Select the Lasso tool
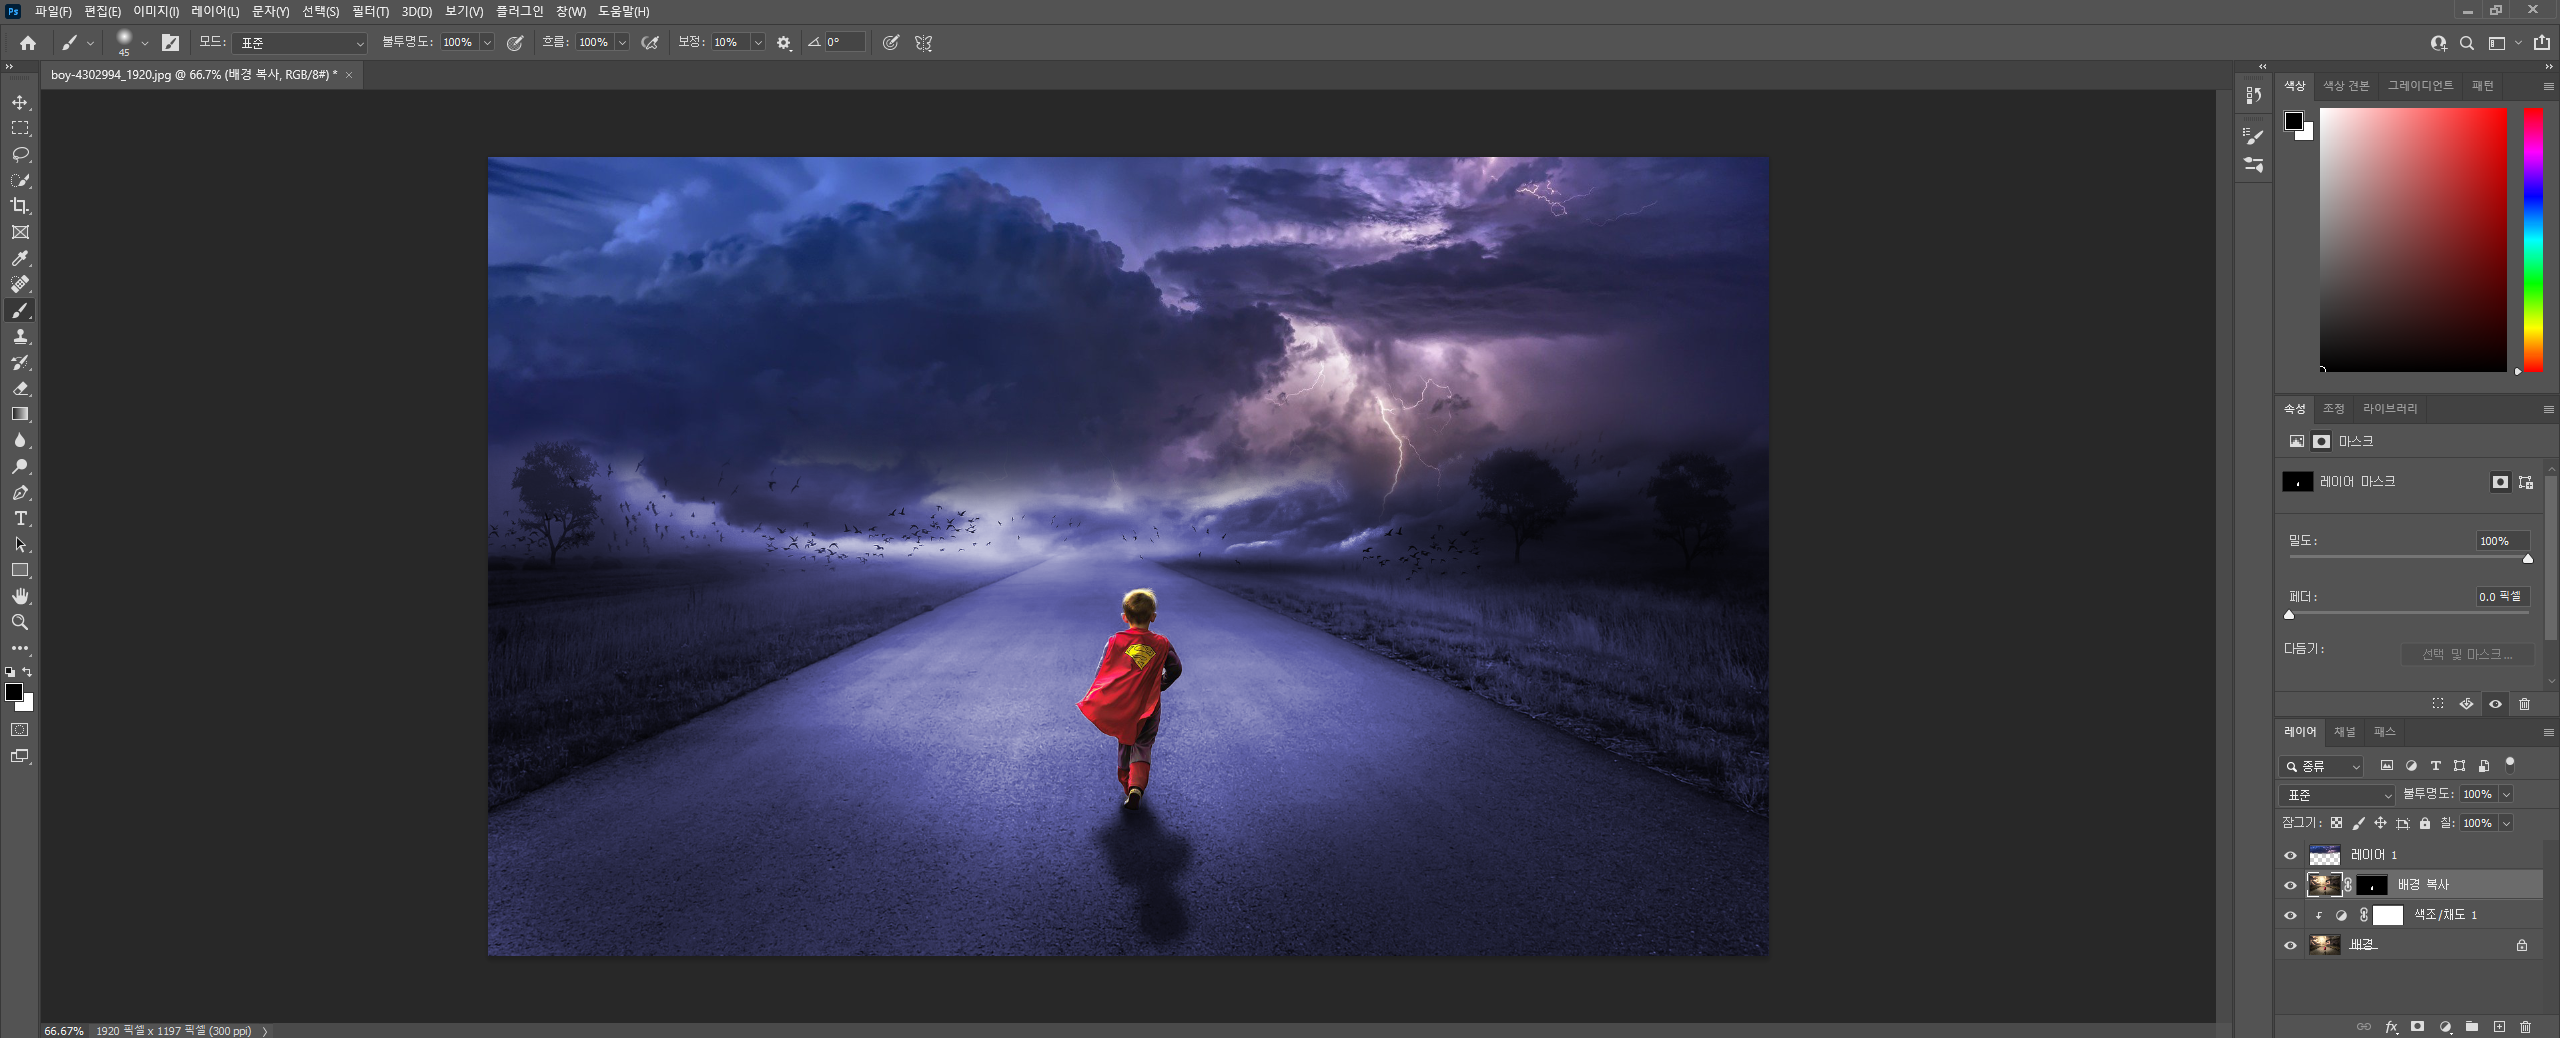This screenshot has height=1038, width=2560. point(20,154)
